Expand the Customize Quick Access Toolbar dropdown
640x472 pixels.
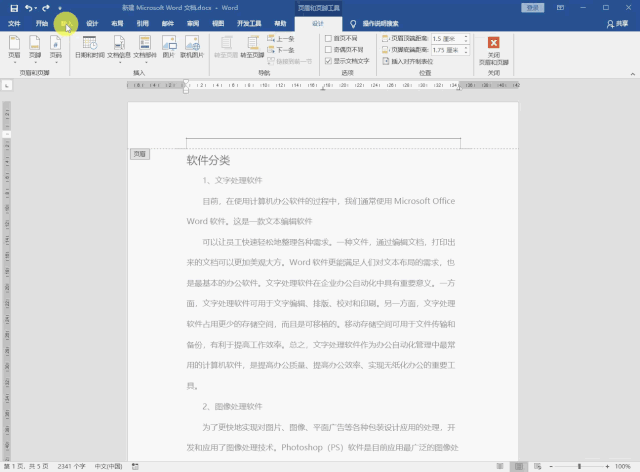click(x=60, y=8)
